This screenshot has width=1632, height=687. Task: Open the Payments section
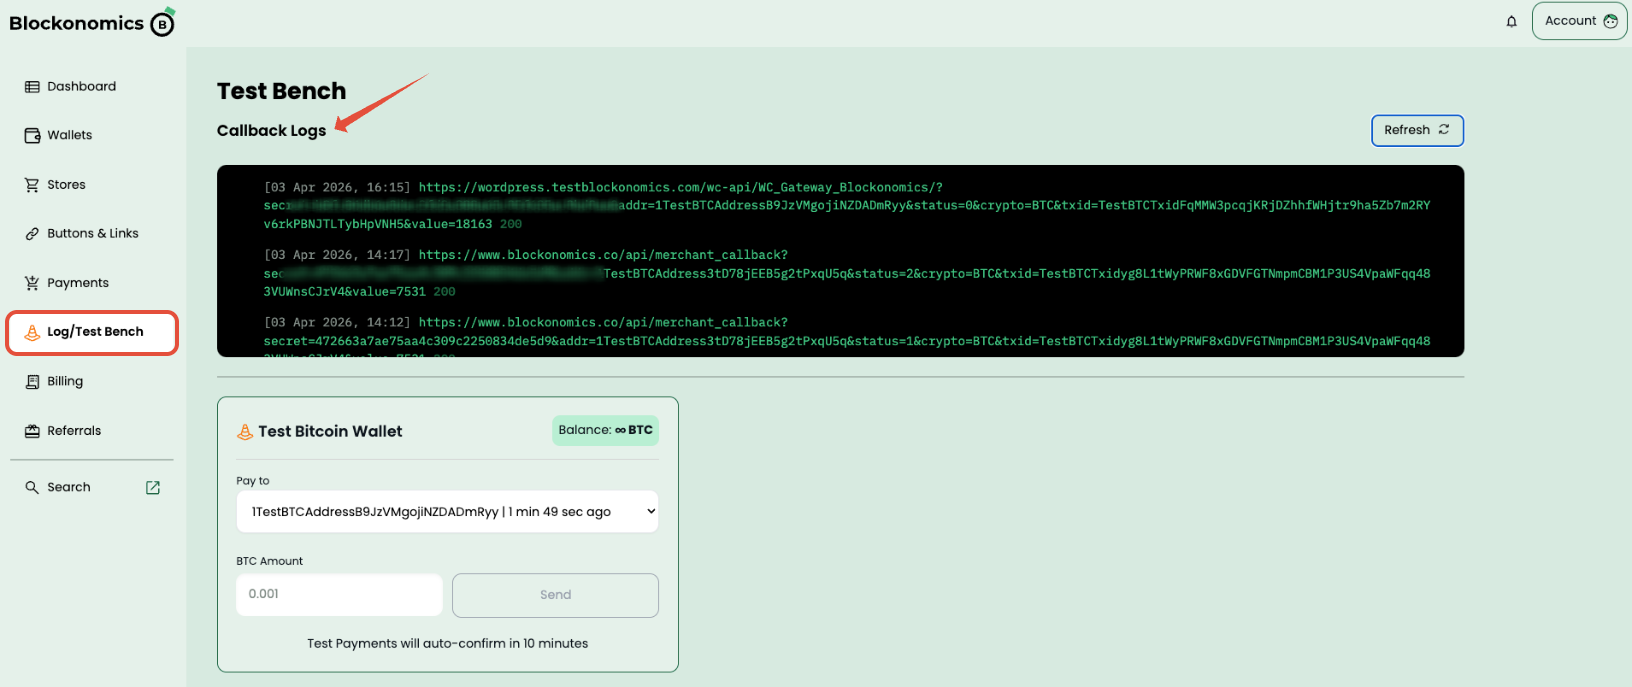pos(78,283)
